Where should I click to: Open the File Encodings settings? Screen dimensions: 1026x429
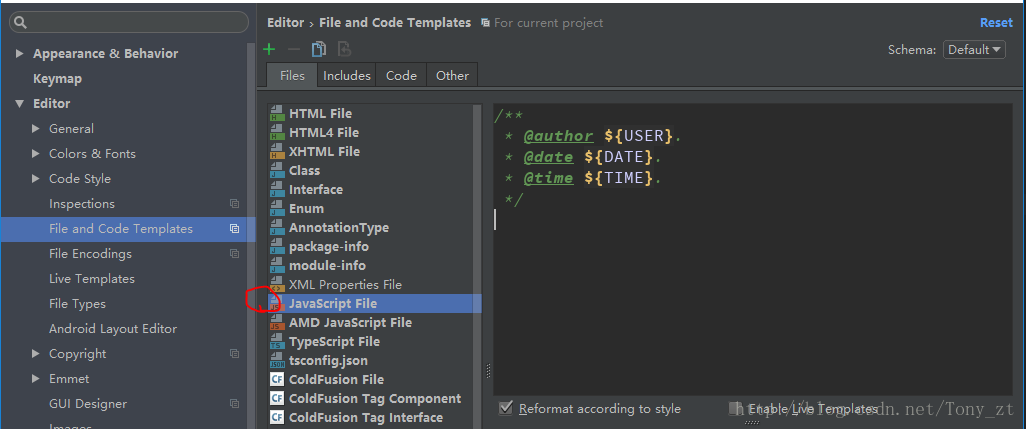pyautogui.click(x=90, y=254)
